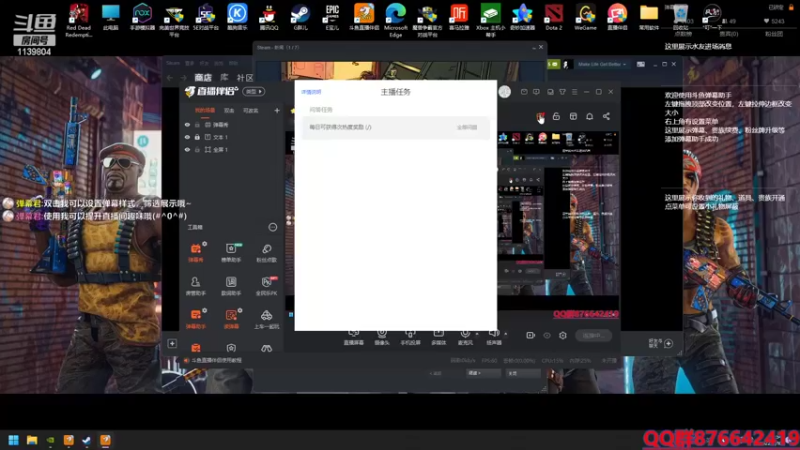The image size is (800, 450).
Task: Select the 全屏 1 source row
Action: pyautogui.click(x=232, y=149)
